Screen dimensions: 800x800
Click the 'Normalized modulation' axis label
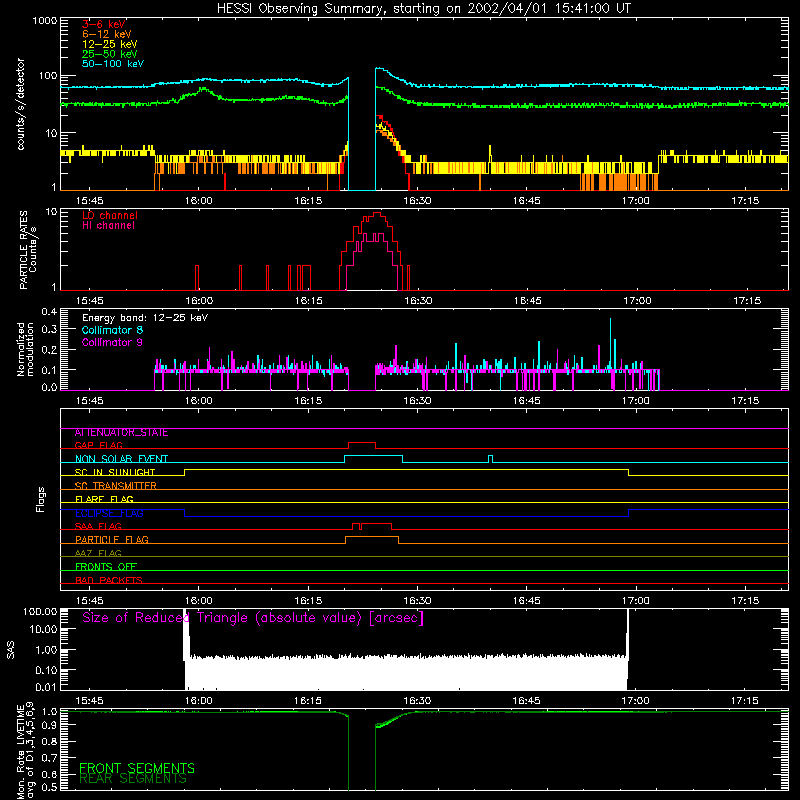click(25, 349)
